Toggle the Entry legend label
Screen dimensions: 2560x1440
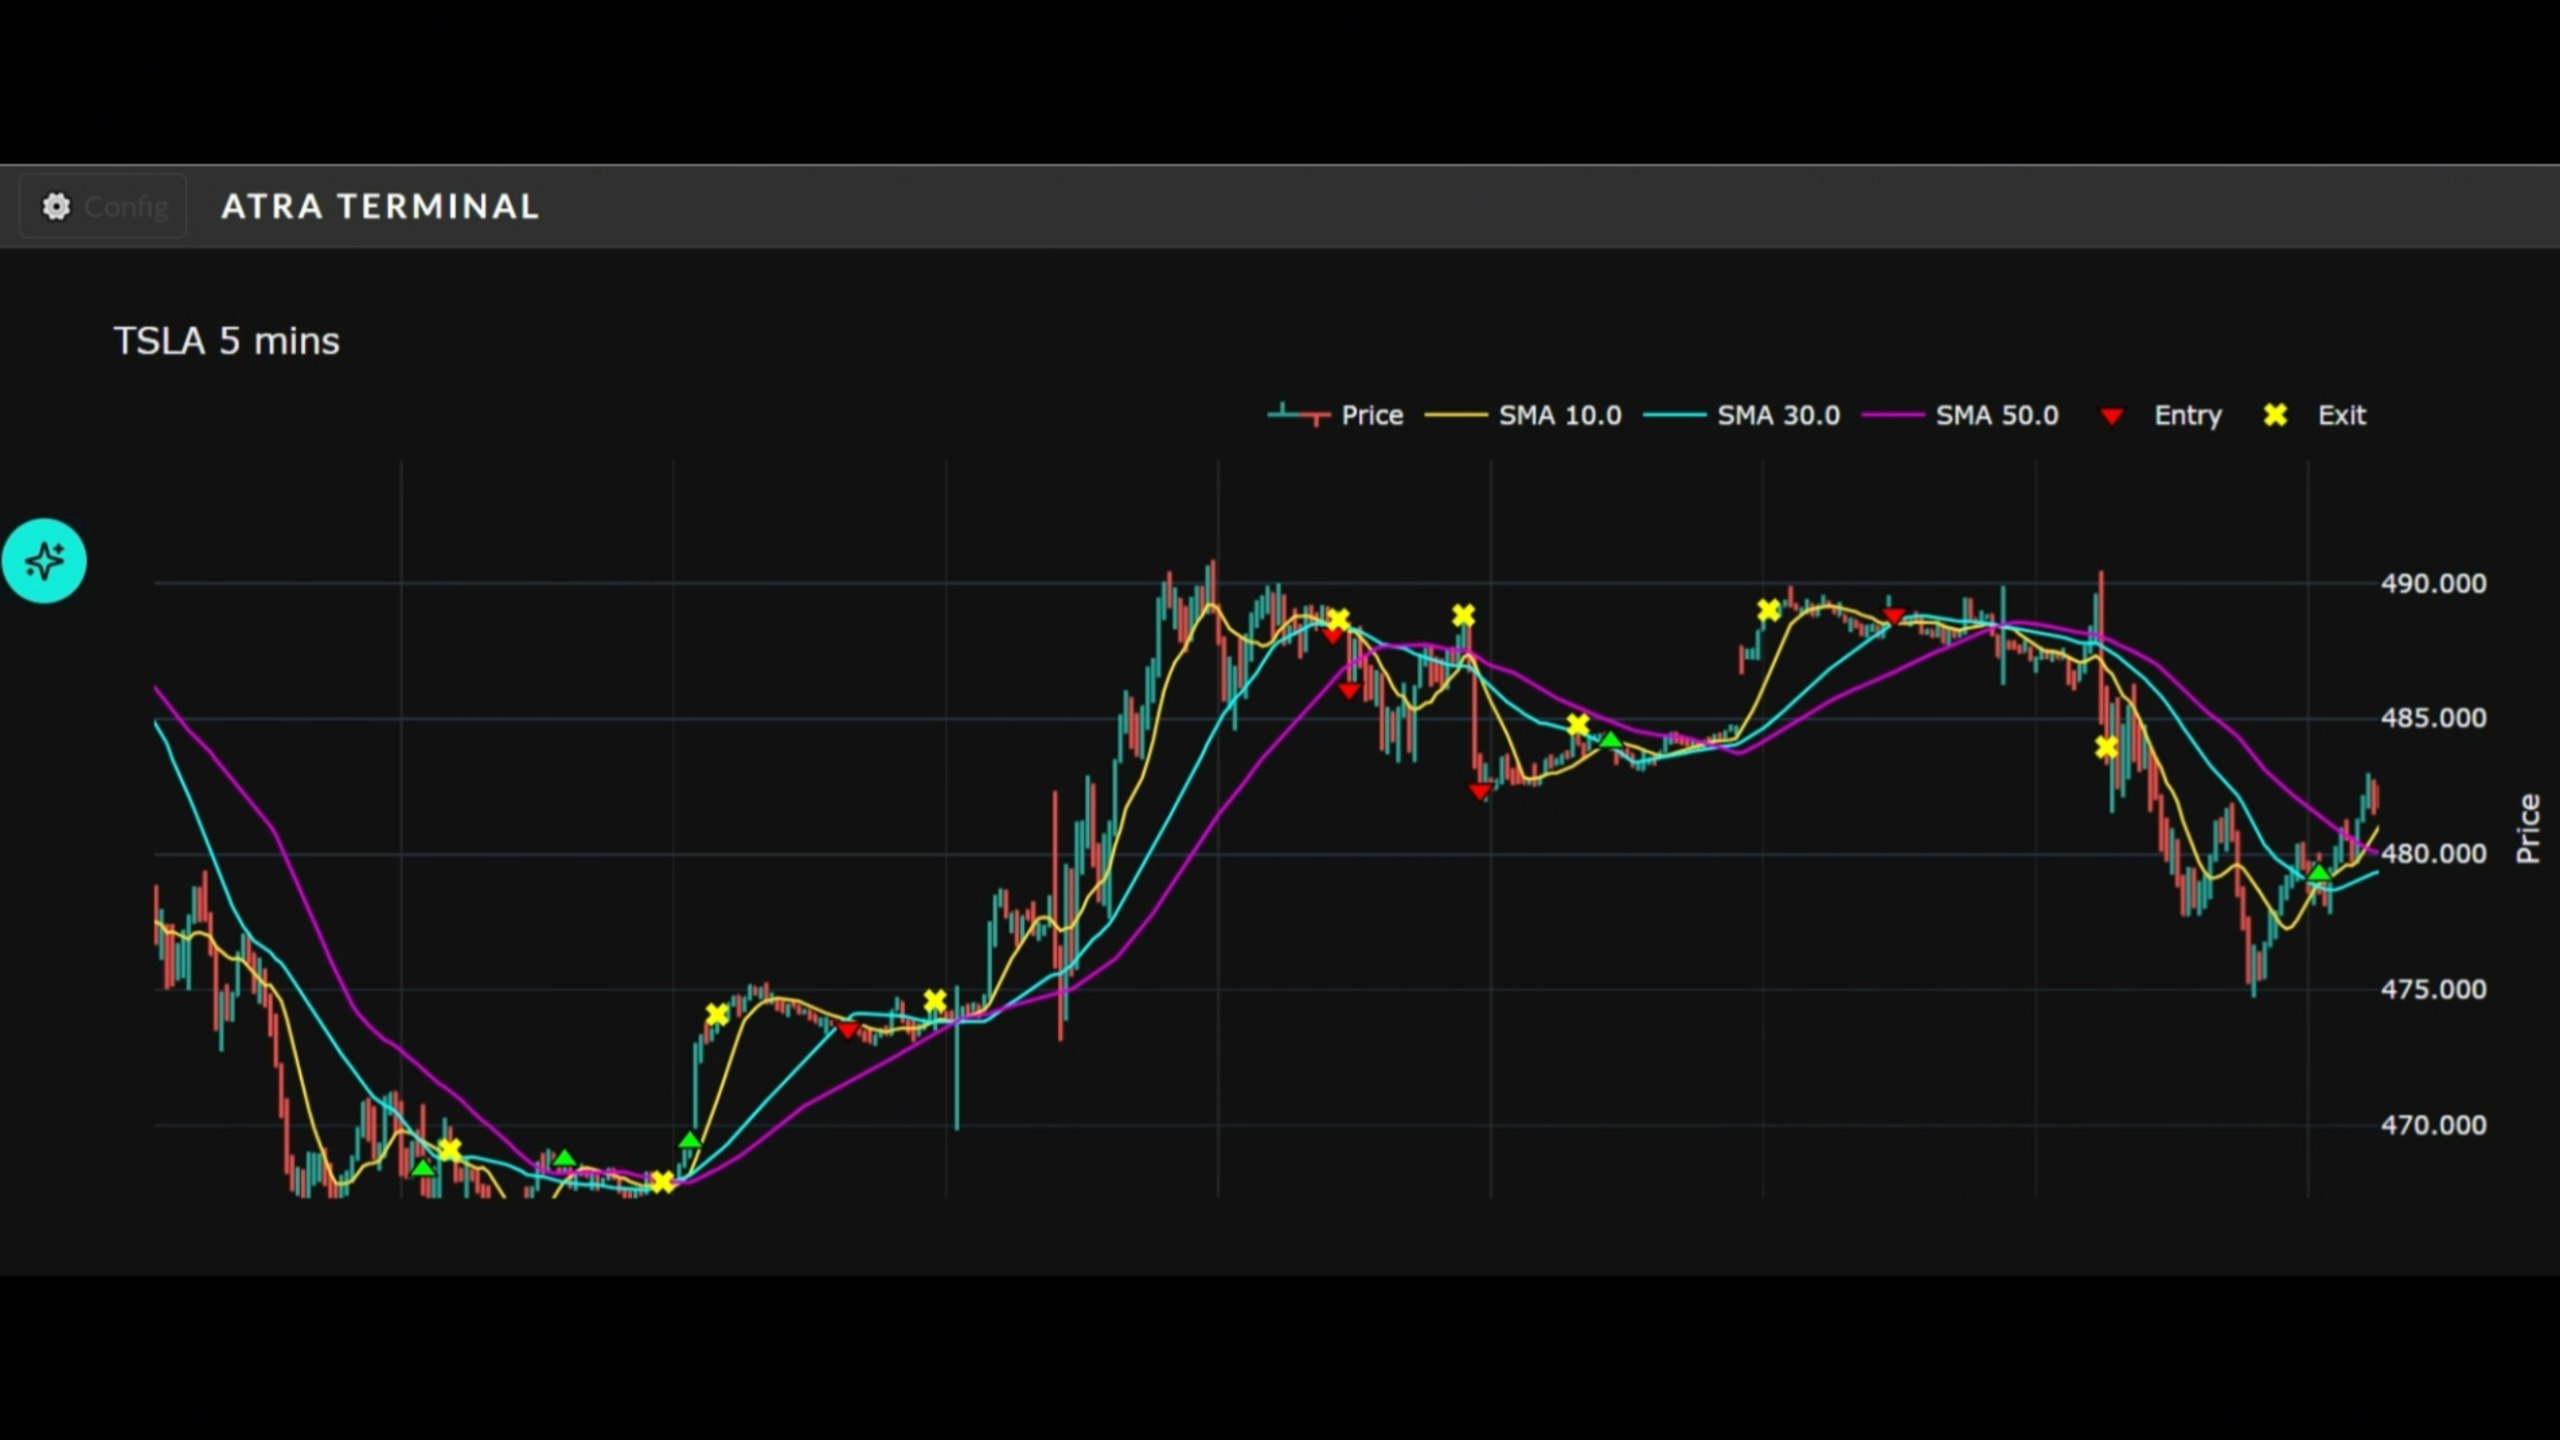pyautogui.click(x=2187, y=415)
